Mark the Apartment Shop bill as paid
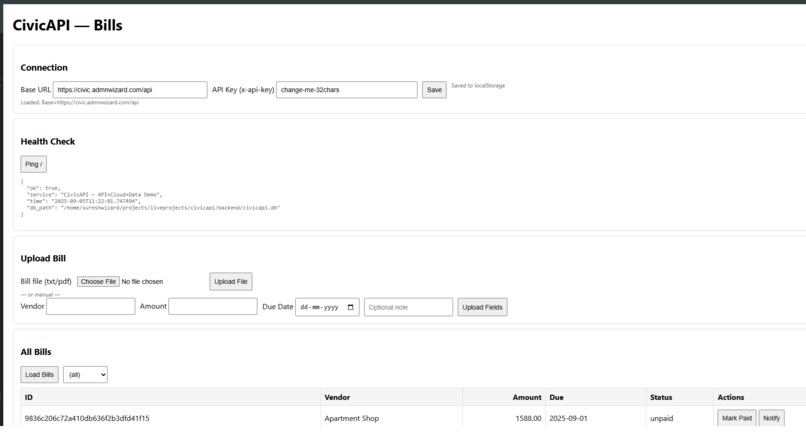The height and width of the screenshot is (434, 806). pos(737,418)
